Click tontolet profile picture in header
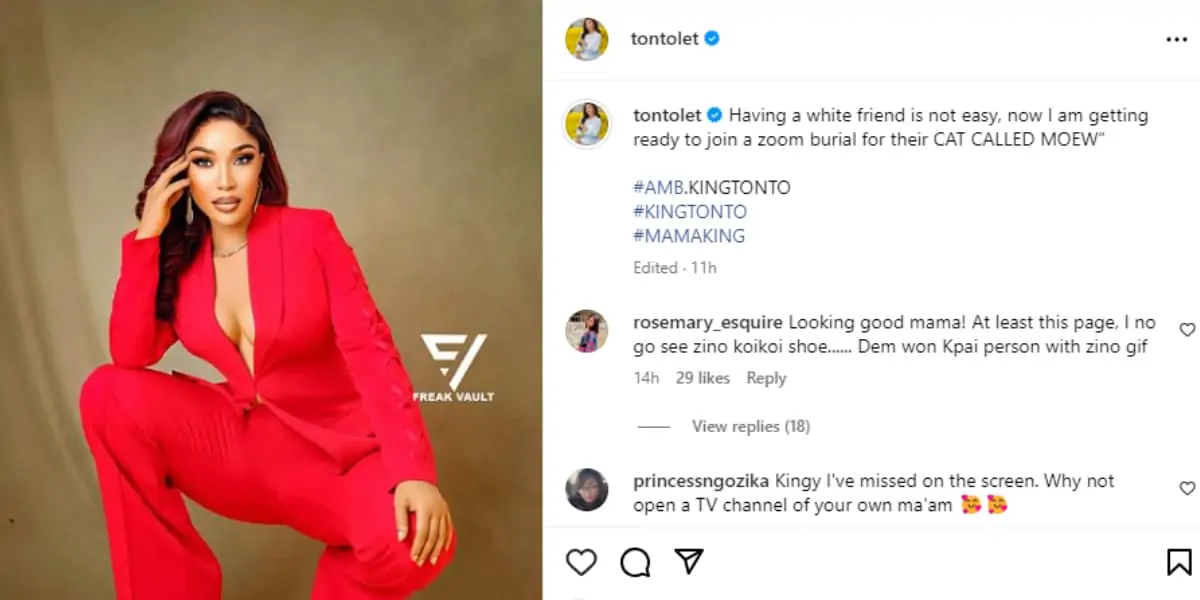 click(586, 39)
